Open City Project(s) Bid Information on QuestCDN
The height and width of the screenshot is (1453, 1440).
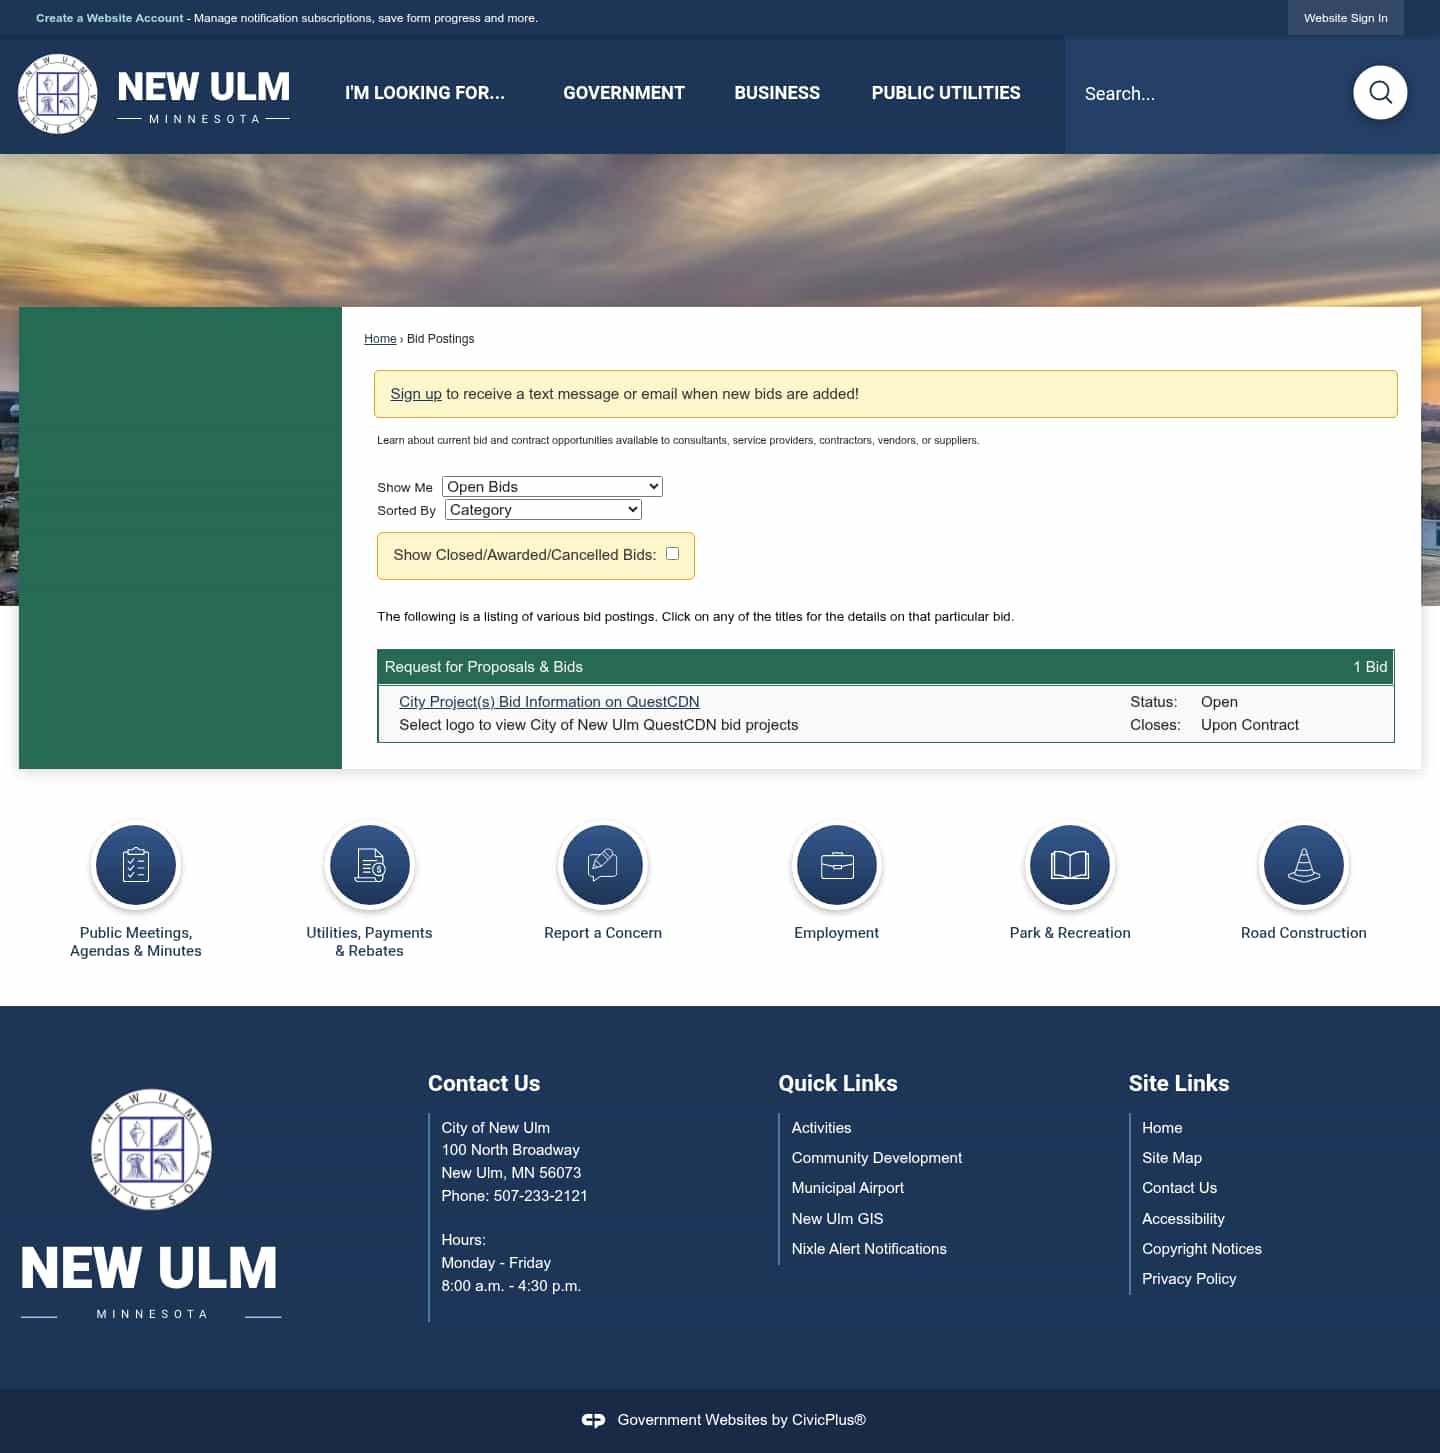pyautogui.click(x=549, y=702)
